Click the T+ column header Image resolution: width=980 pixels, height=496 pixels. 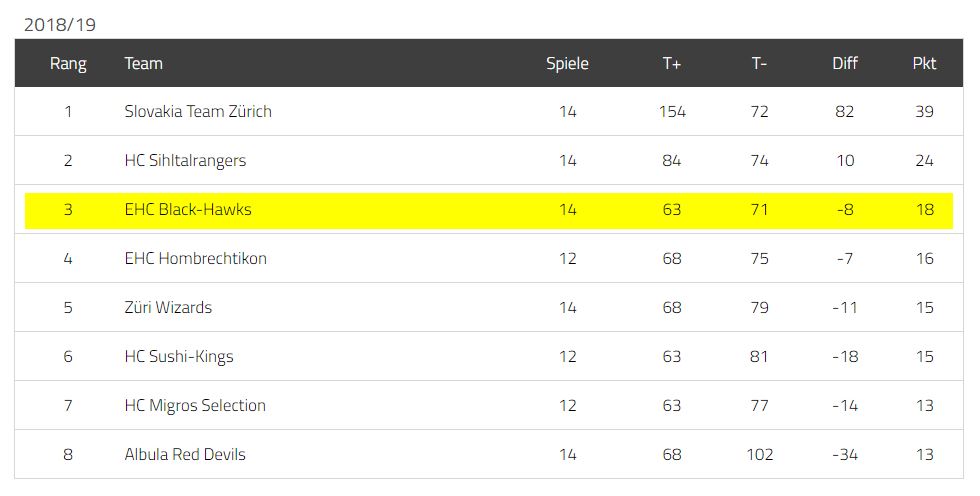click(x=671, y=63)
